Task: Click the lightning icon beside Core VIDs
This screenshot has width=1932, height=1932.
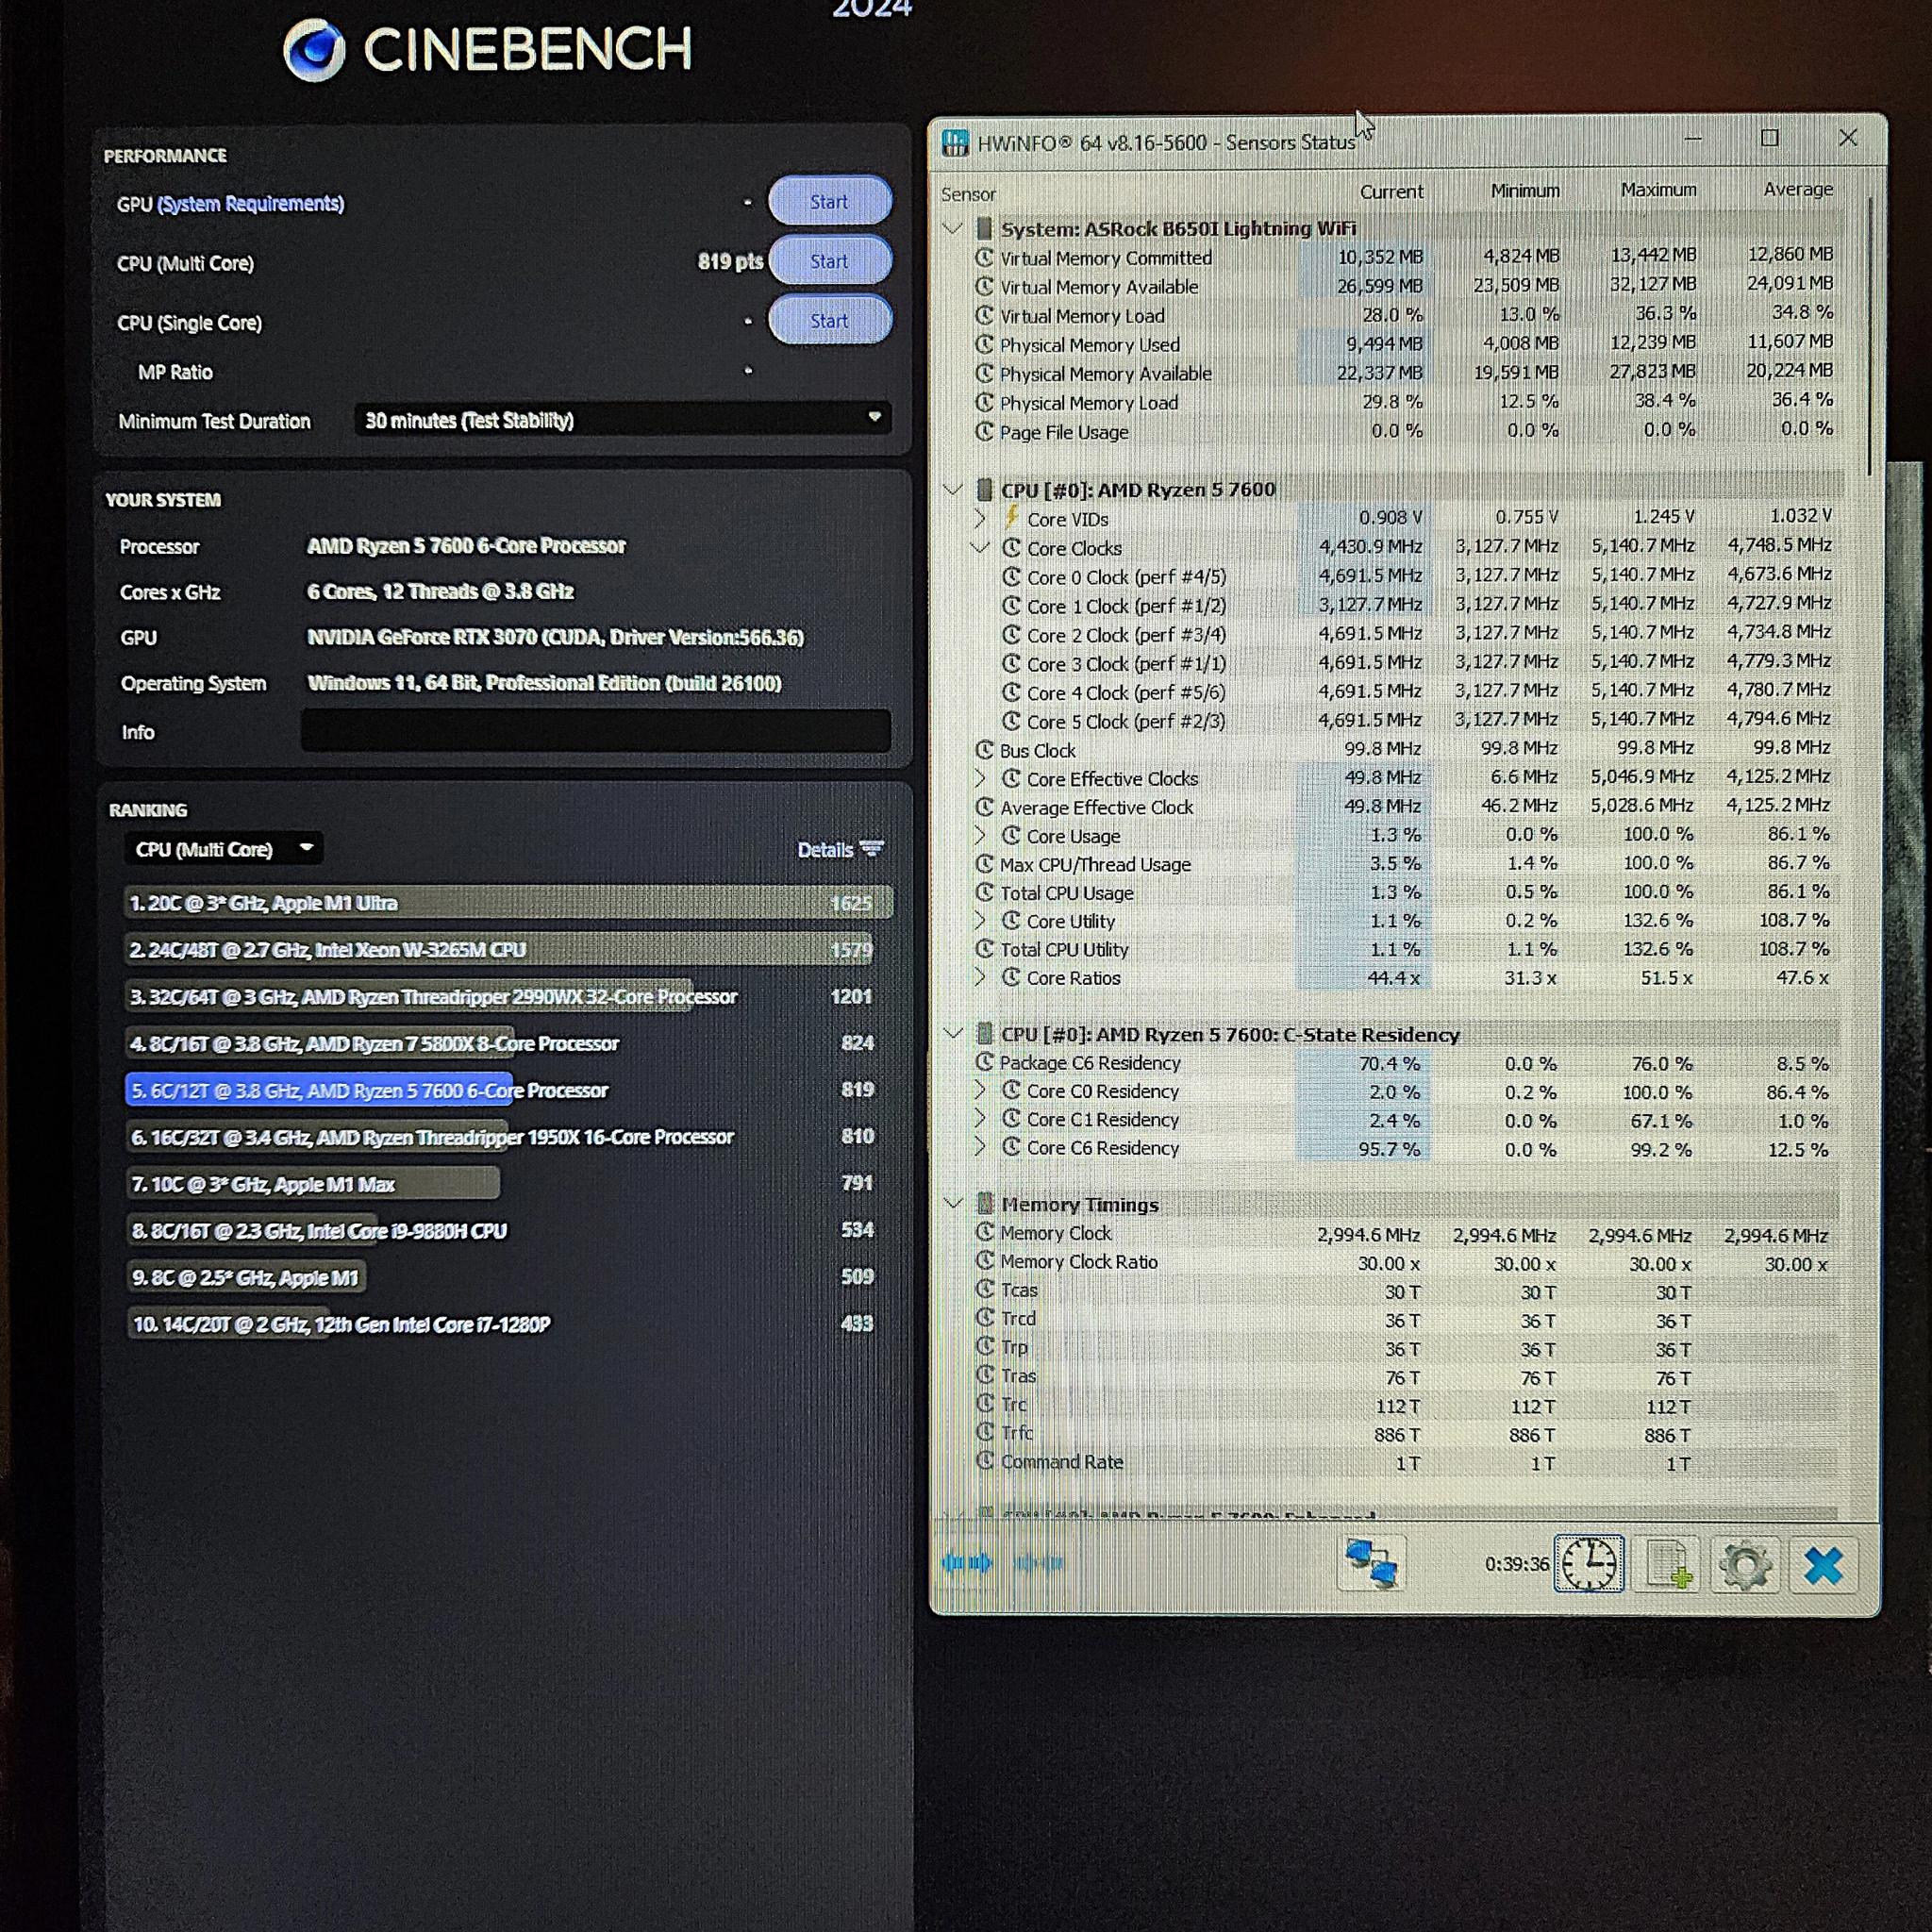Action: coord(1011,517)
